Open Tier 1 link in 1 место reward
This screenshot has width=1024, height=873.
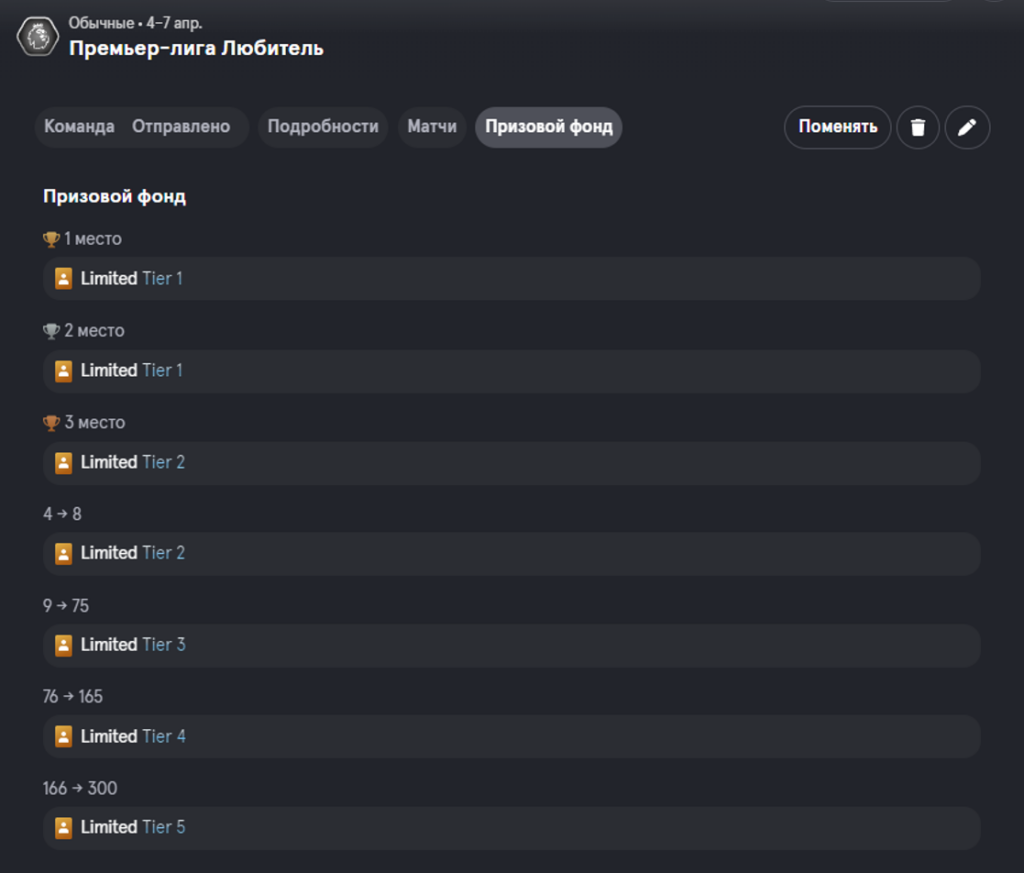point(163,278)
